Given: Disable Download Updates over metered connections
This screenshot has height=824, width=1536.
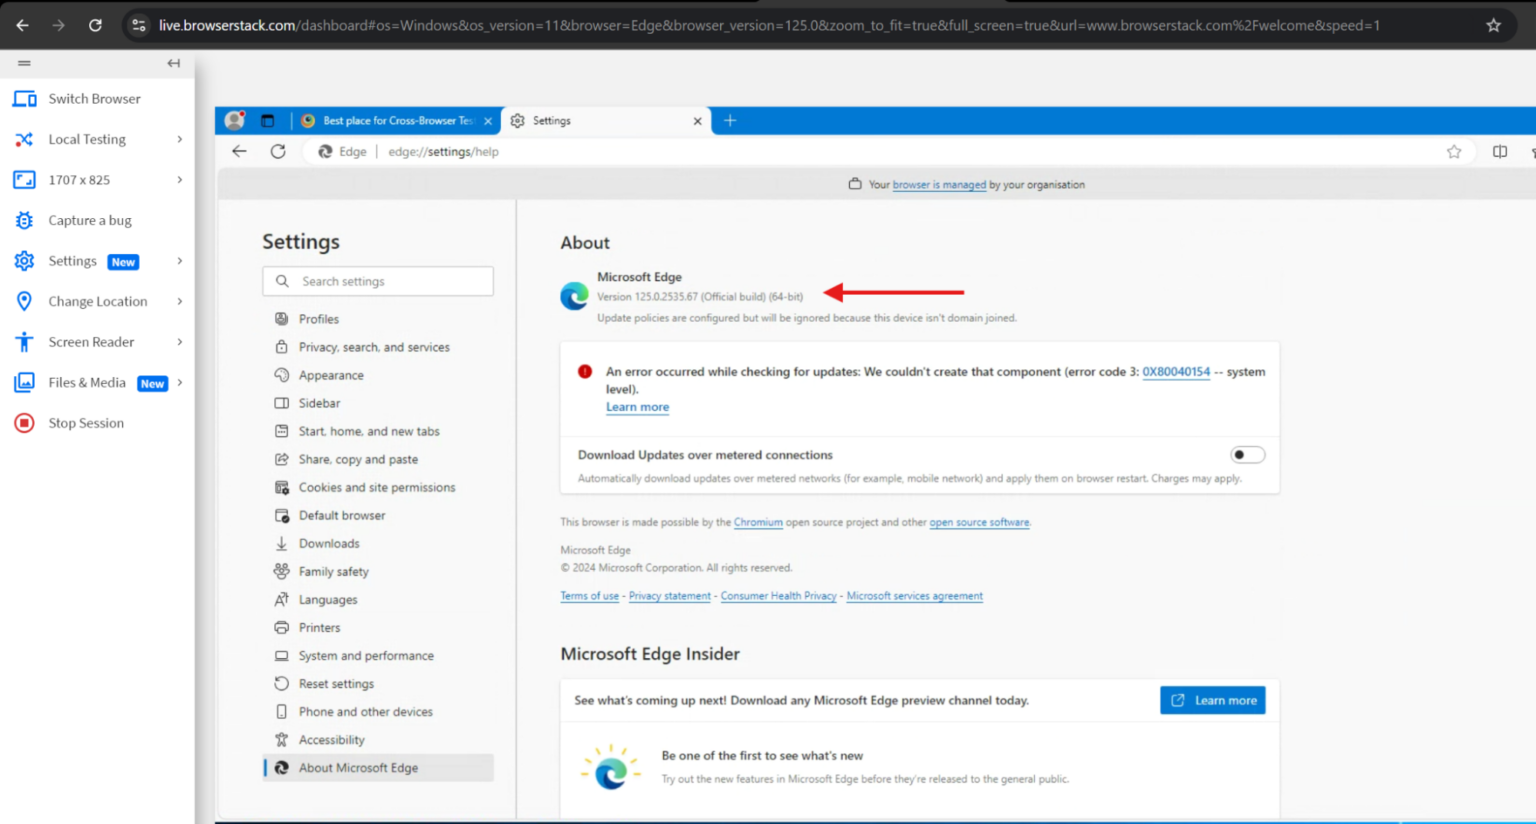Looking at the screenshot, I should 1247,454.
